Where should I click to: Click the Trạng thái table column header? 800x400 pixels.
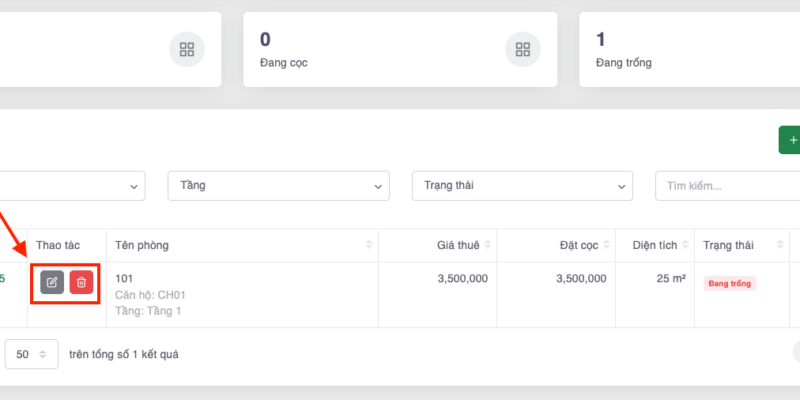(728, 245)
